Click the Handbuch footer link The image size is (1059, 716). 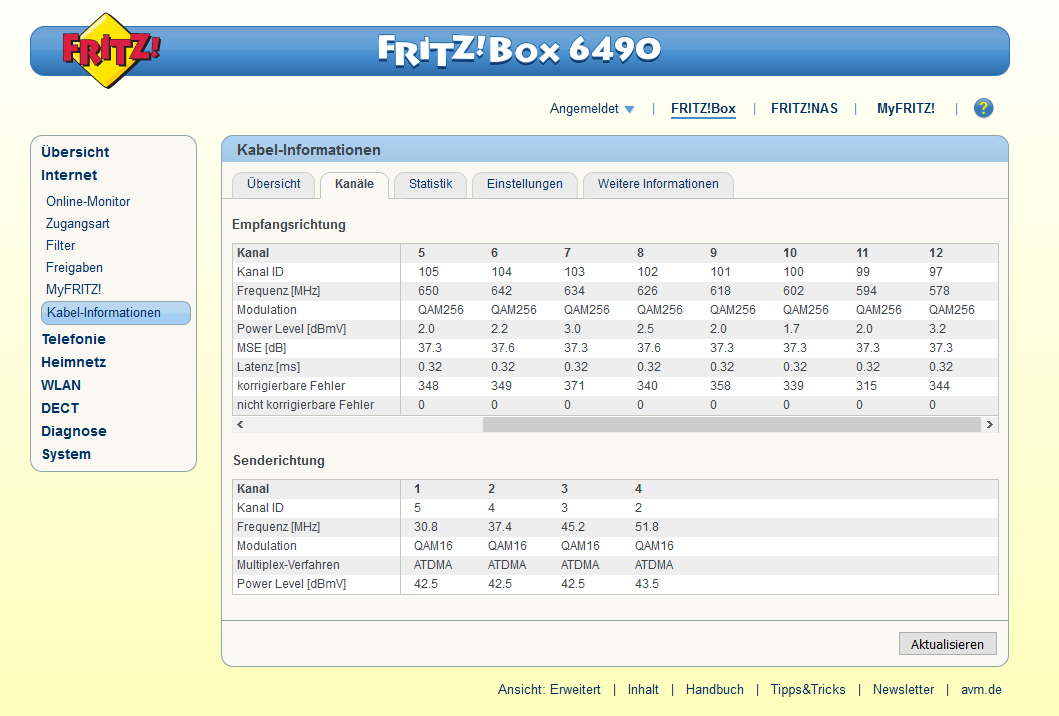pyautogui.click(x=714, y=689)
